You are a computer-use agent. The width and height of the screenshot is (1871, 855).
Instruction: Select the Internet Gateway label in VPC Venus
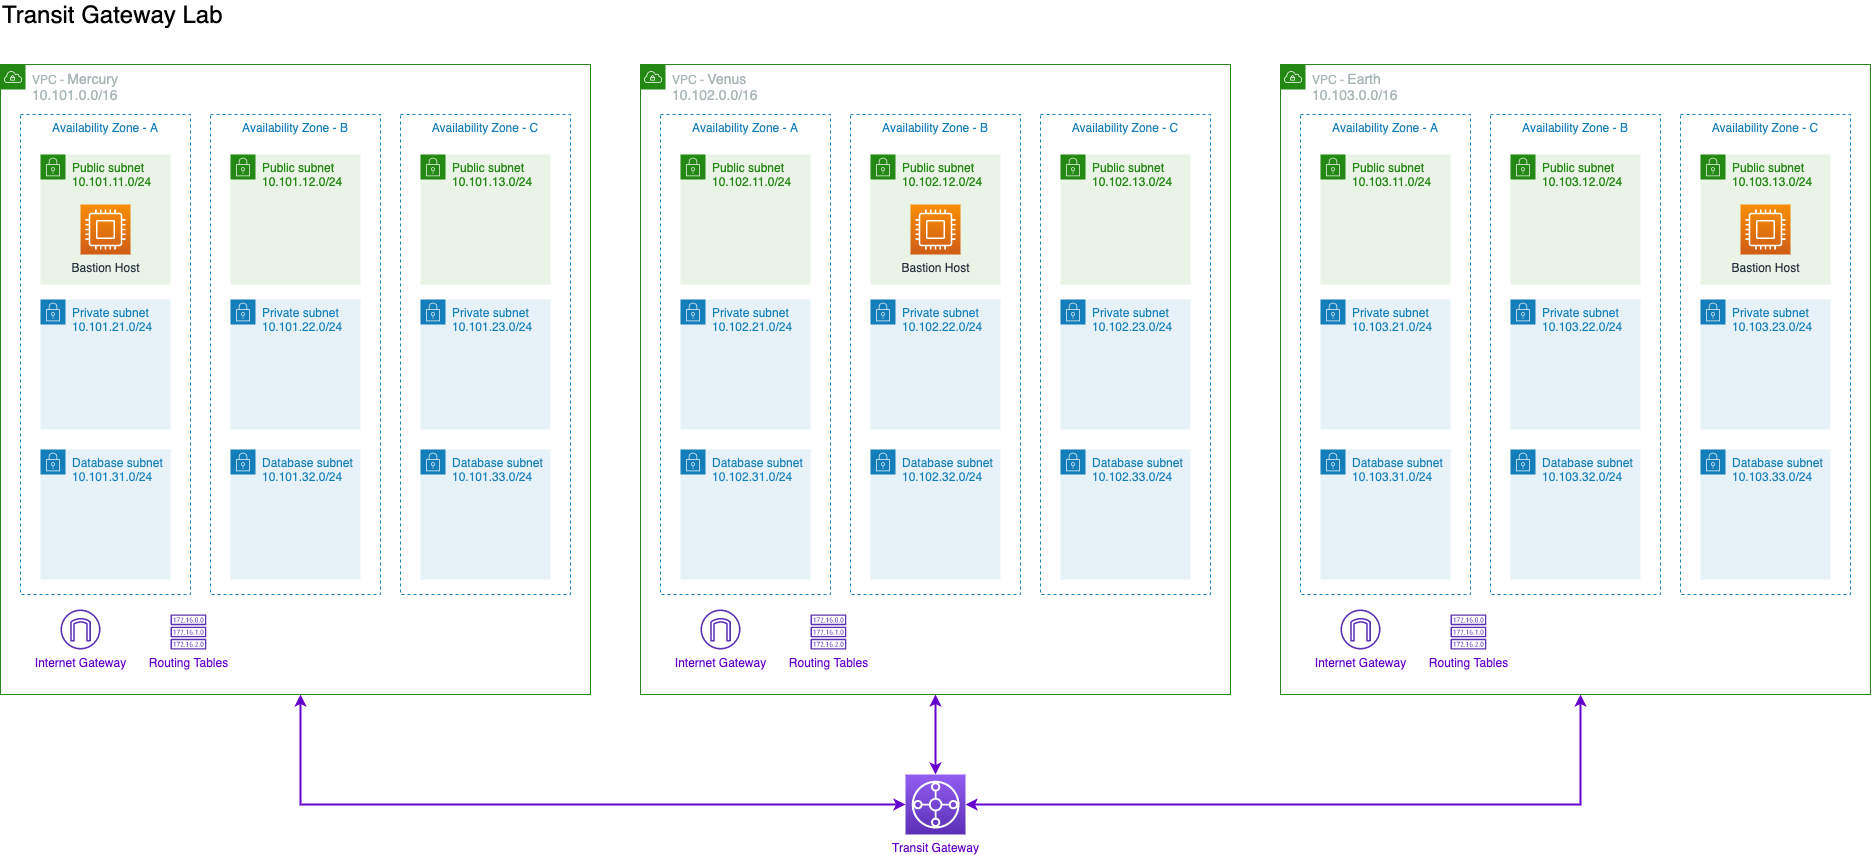pyautogui.click(x=720, y=663)
